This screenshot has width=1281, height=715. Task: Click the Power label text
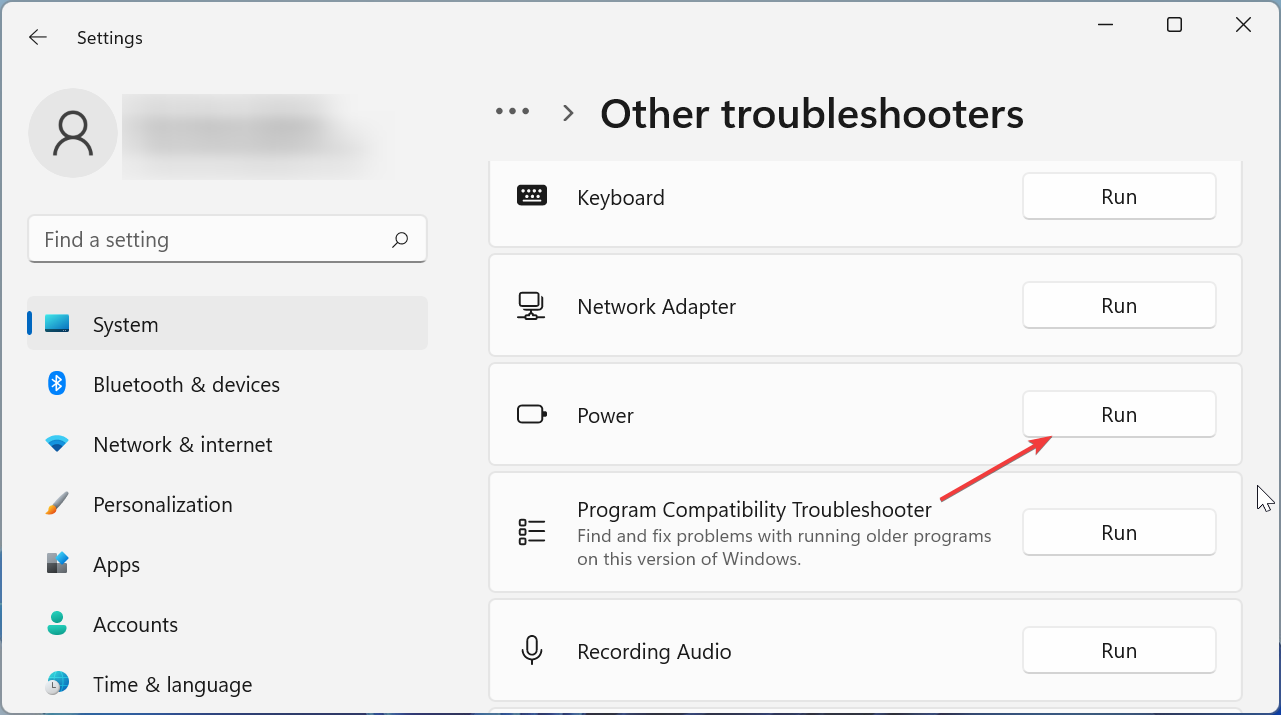click(605, 415)
